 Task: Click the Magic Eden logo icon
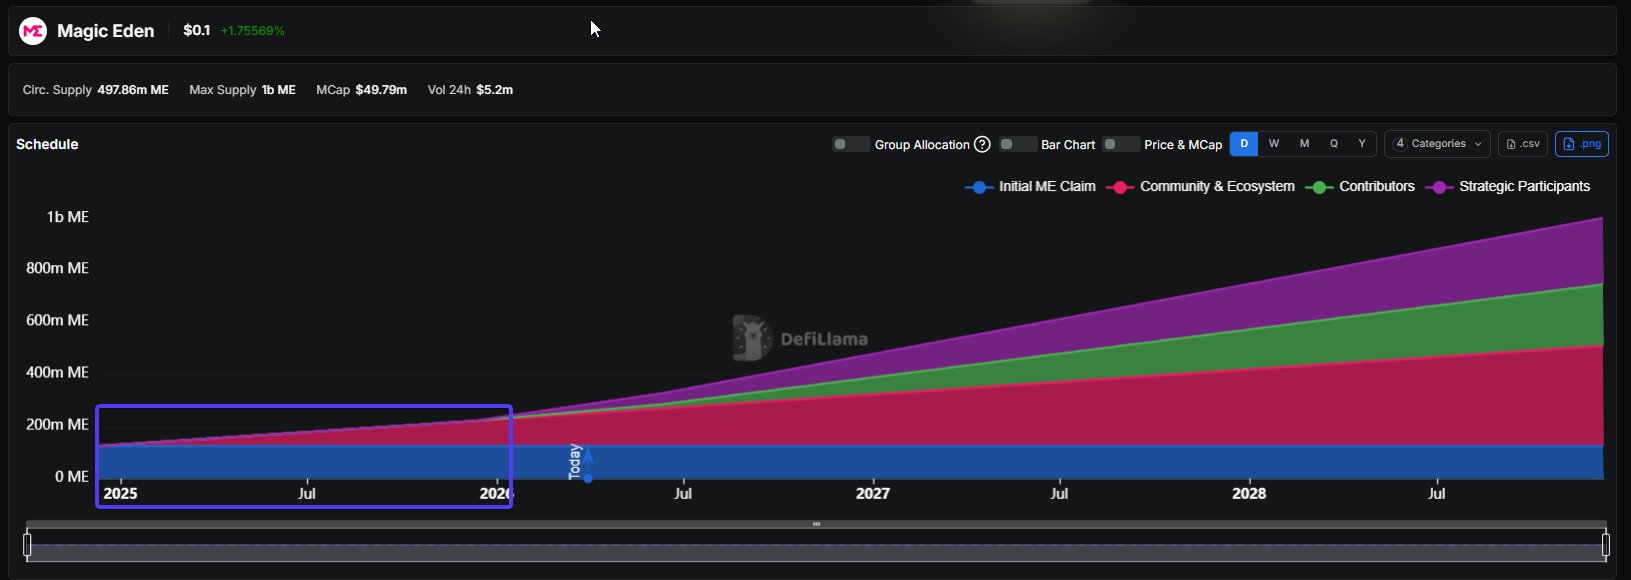coord(33,31)
